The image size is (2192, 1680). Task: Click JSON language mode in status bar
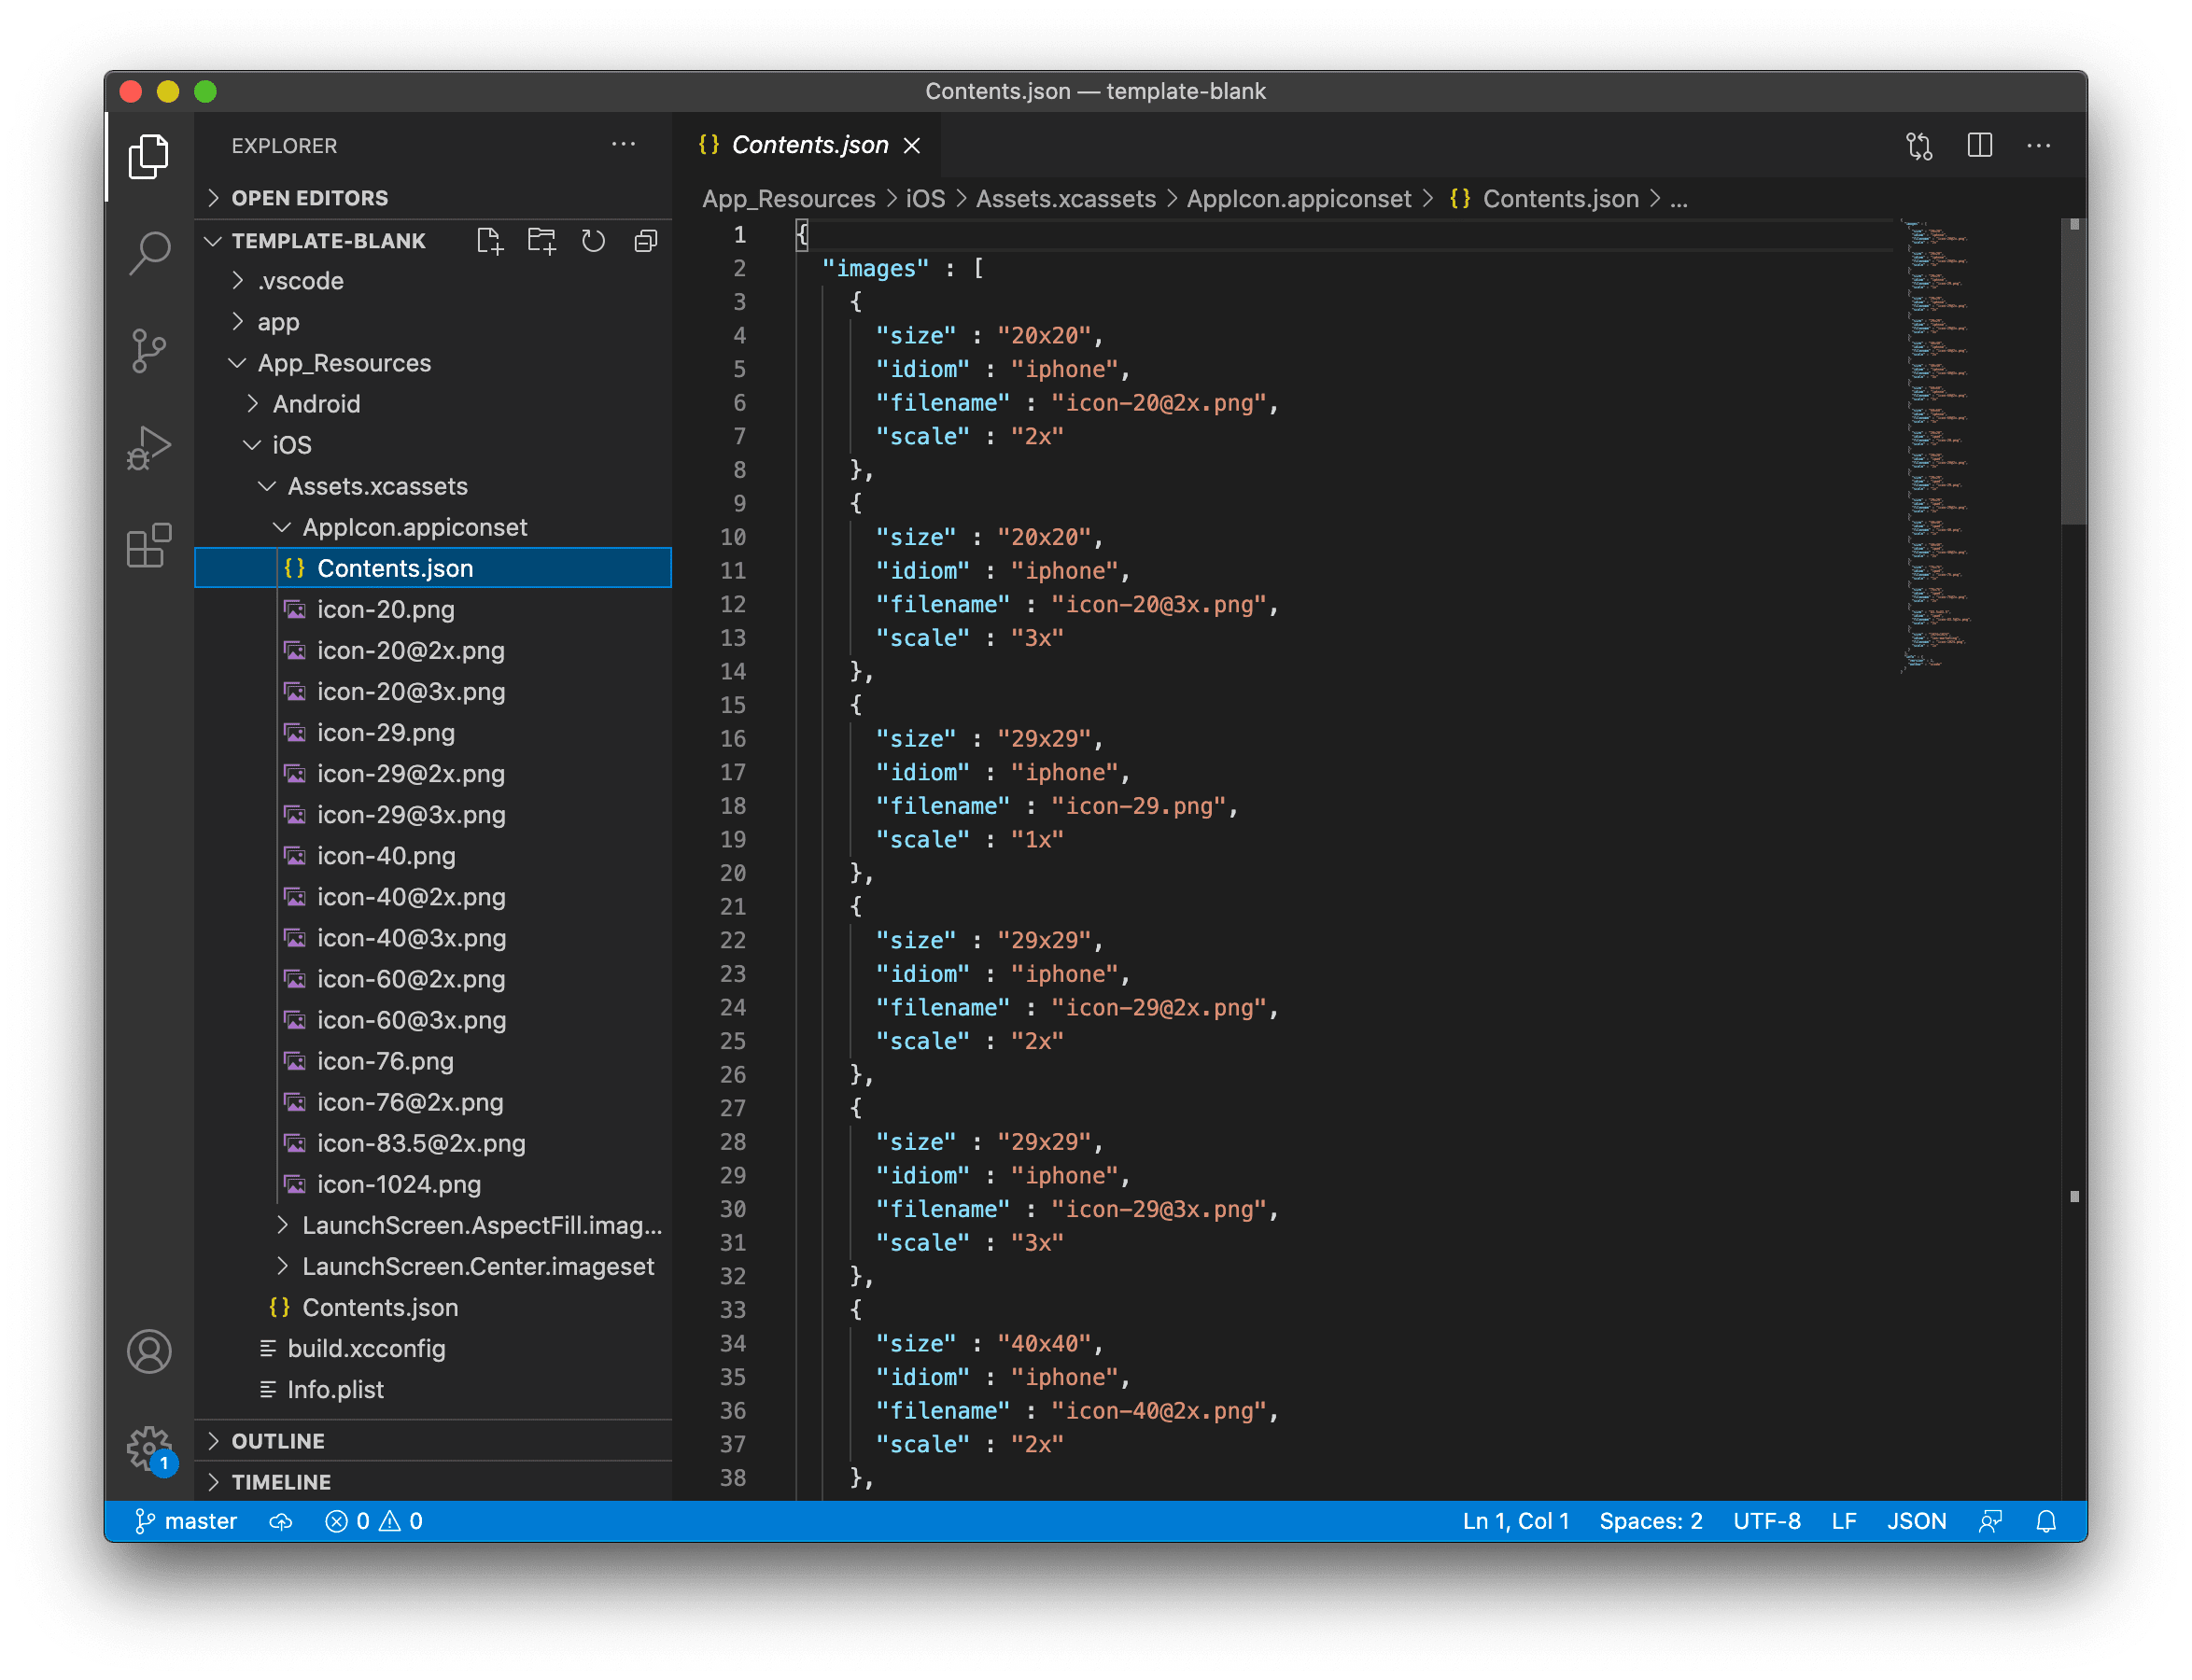[x=1916, y=1520]
